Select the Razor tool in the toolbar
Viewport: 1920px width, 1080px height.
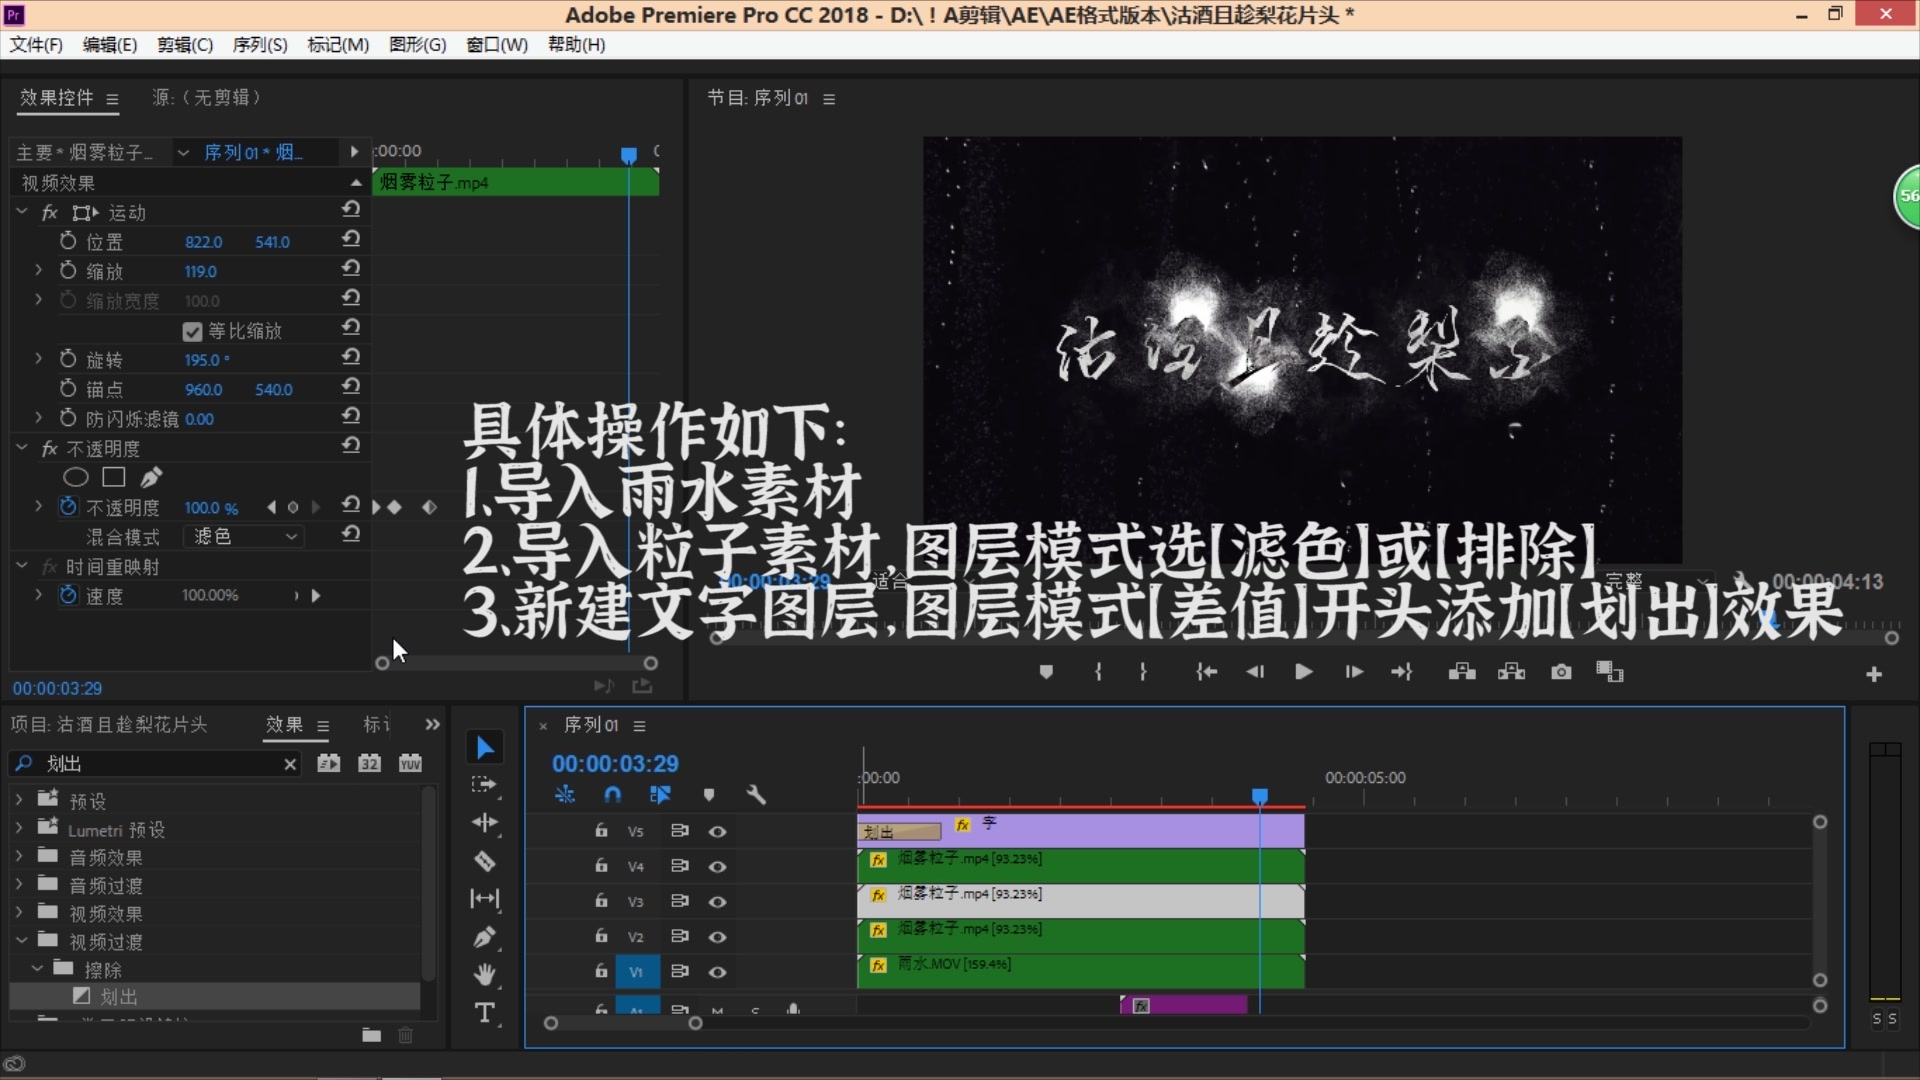click(x=485, y=861)
